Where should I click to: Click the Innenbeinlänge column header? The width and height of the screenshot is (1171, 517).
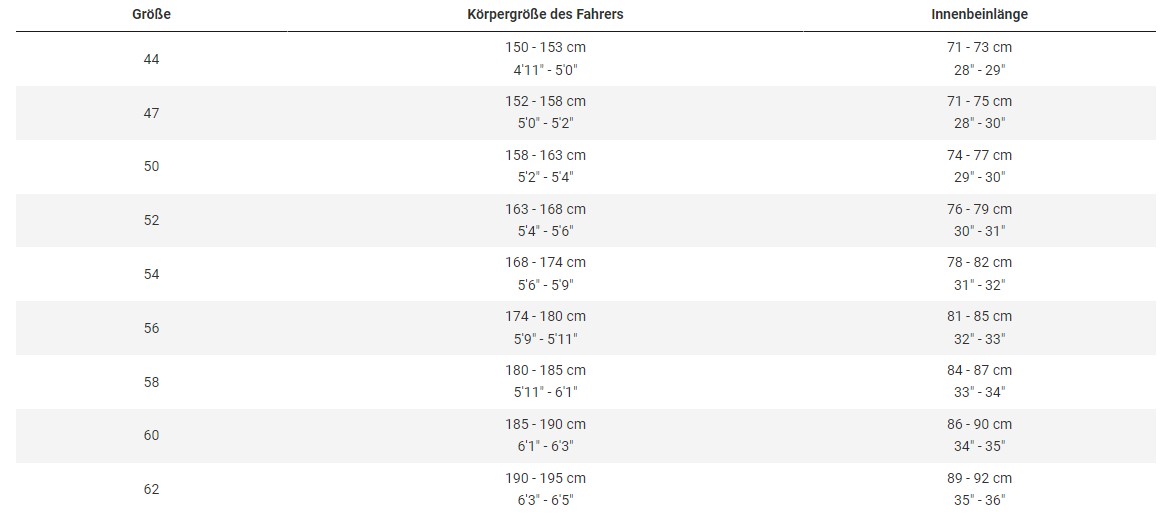coord(979,15)
